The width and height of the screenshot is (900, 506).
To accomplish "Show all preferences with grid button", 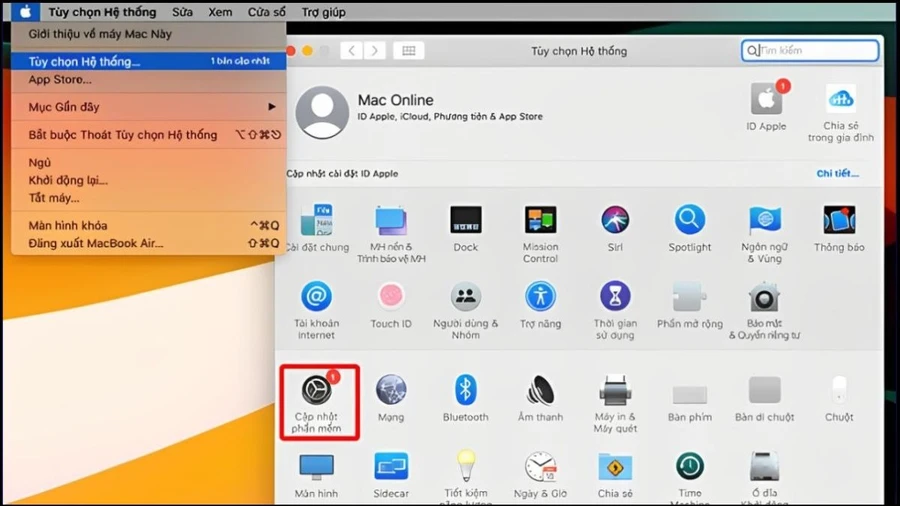I will pyautogui.click(x=409, y=50).
